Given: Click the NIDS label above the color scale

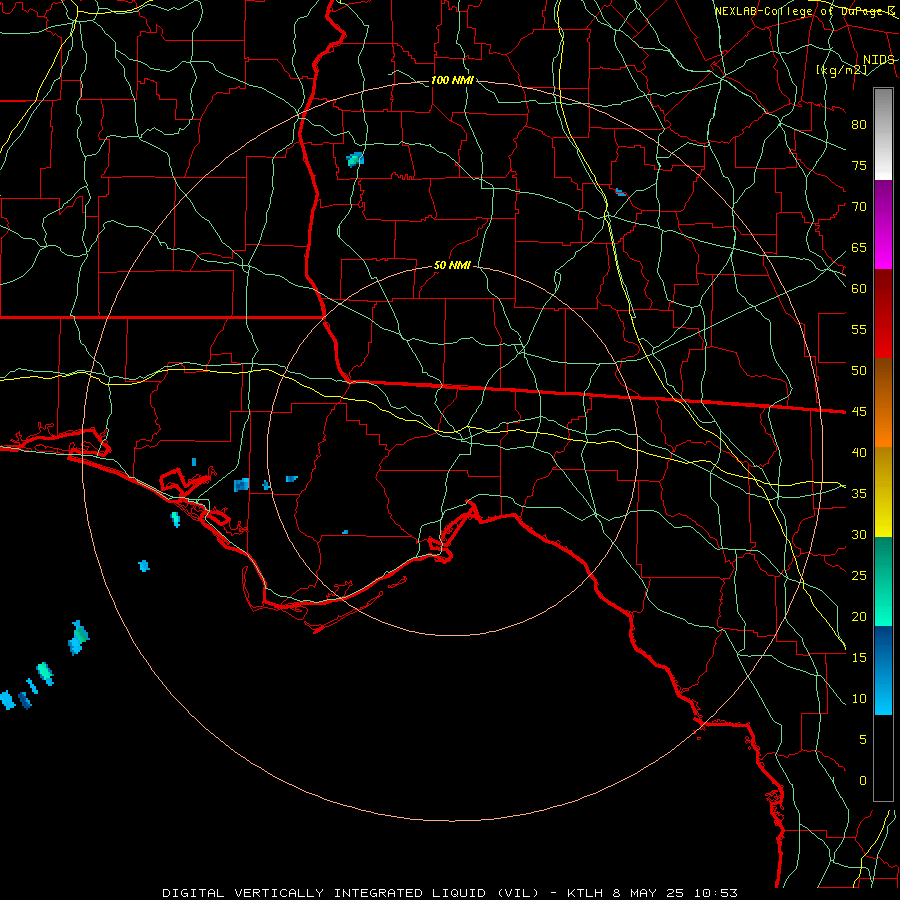Looking at the screenshot, I should point(878,60).
